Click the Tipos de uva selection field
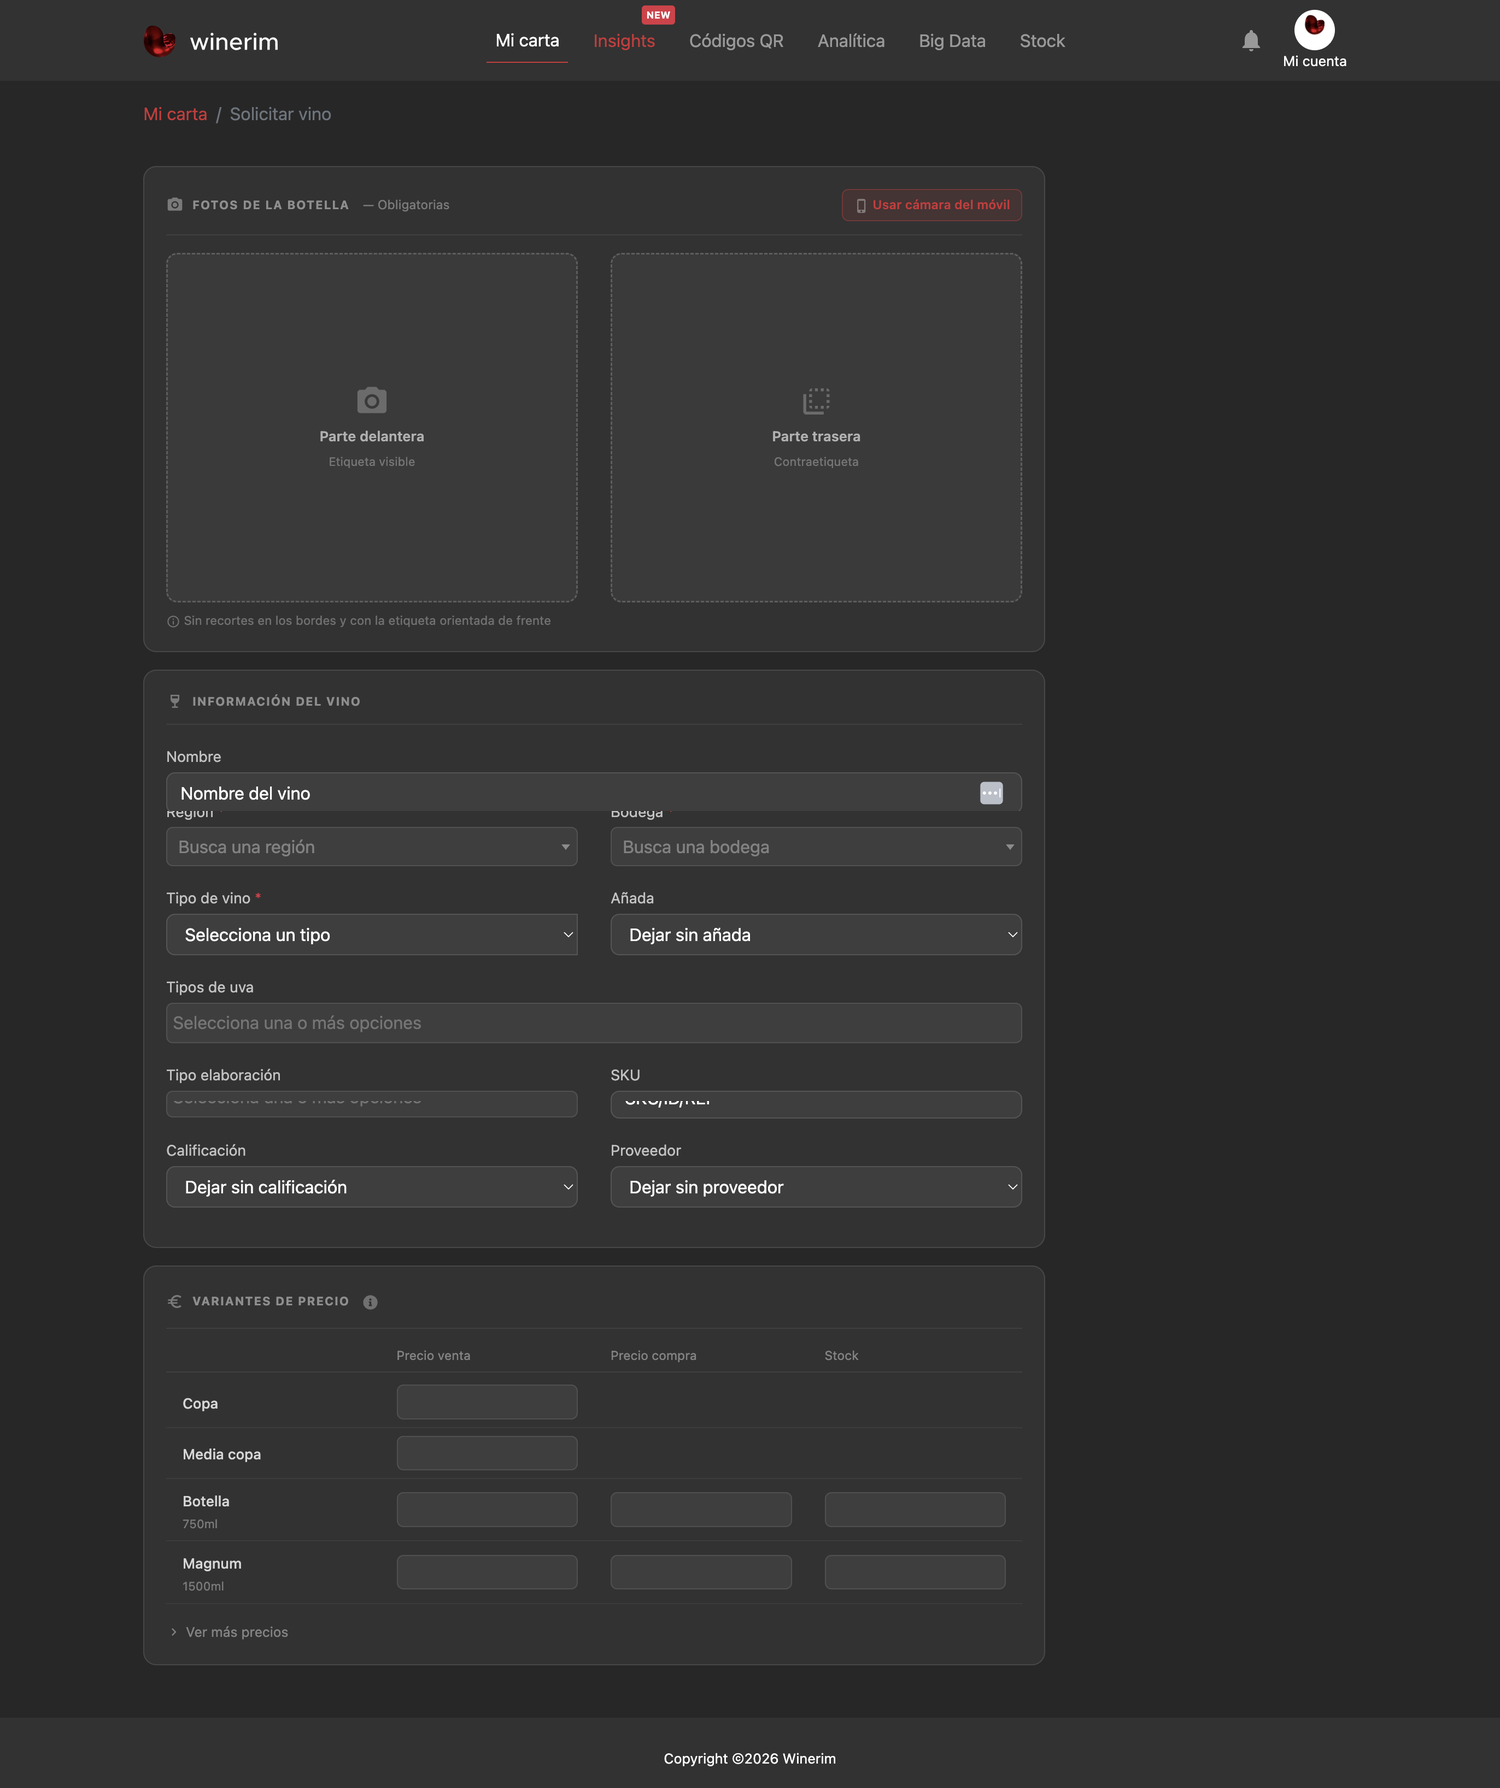 pos(594,1023)
